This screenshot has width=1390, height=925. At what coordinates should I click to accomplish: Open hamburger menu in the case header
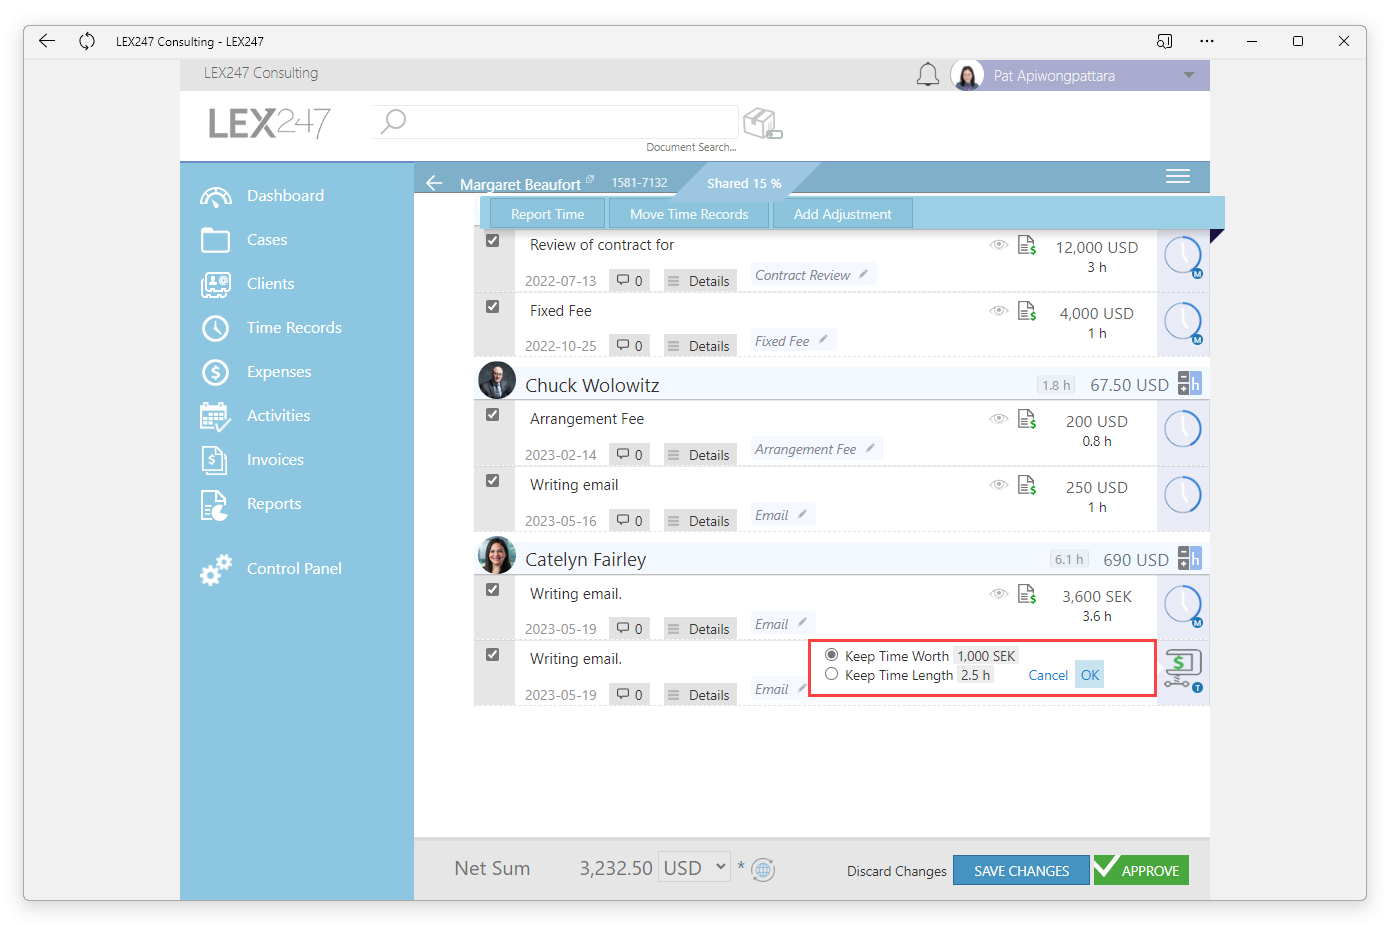[1178, 177]
